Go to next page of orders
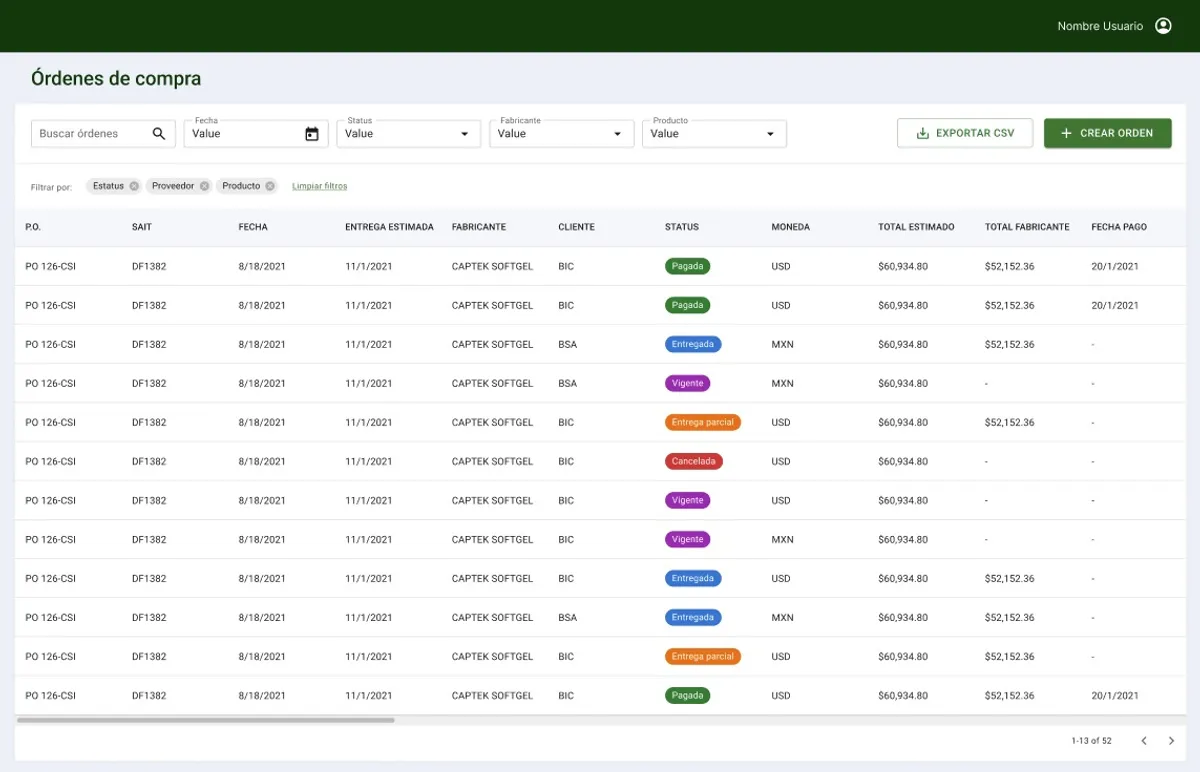The height and width of the screenshot is (772, 1200). point(1171,741)
